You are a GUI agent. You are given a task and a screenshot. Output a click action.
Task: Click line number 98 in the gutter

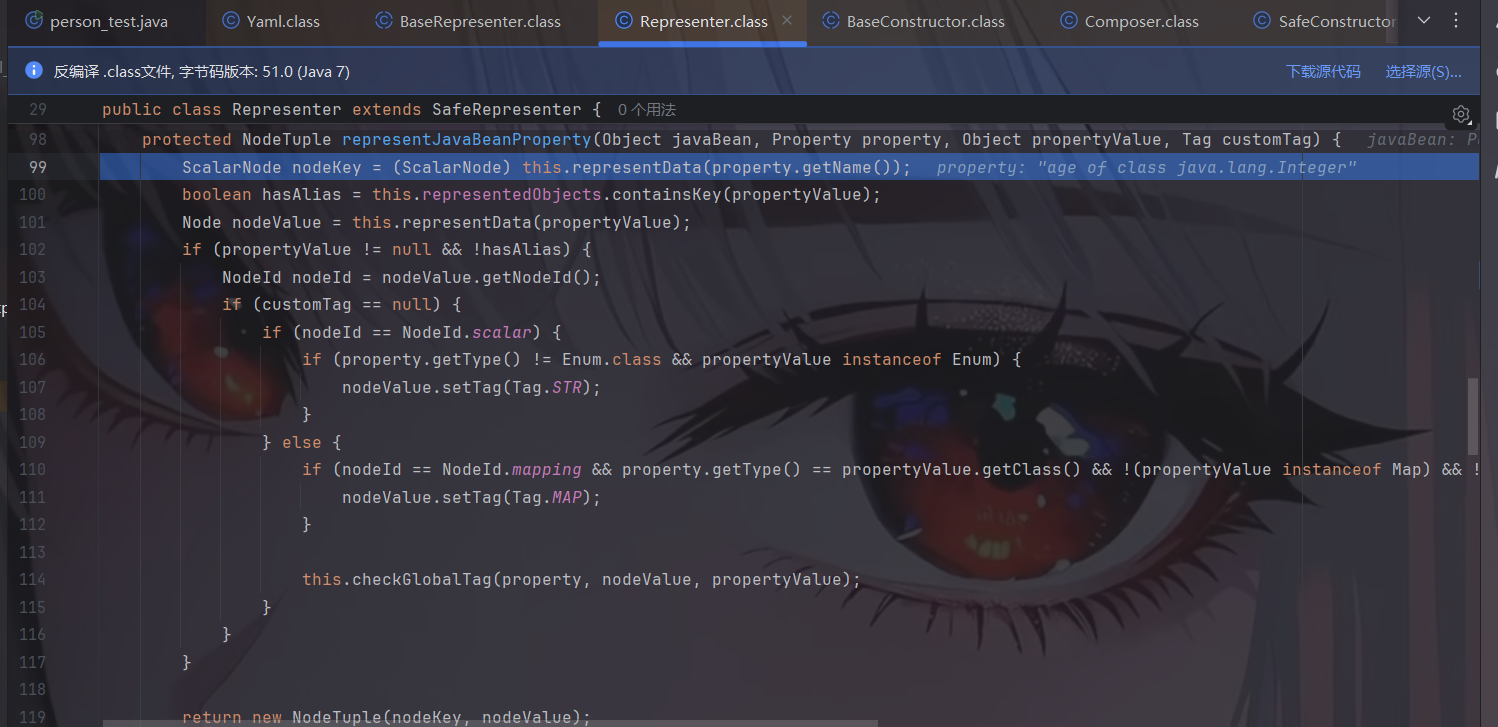pos(37,139)
